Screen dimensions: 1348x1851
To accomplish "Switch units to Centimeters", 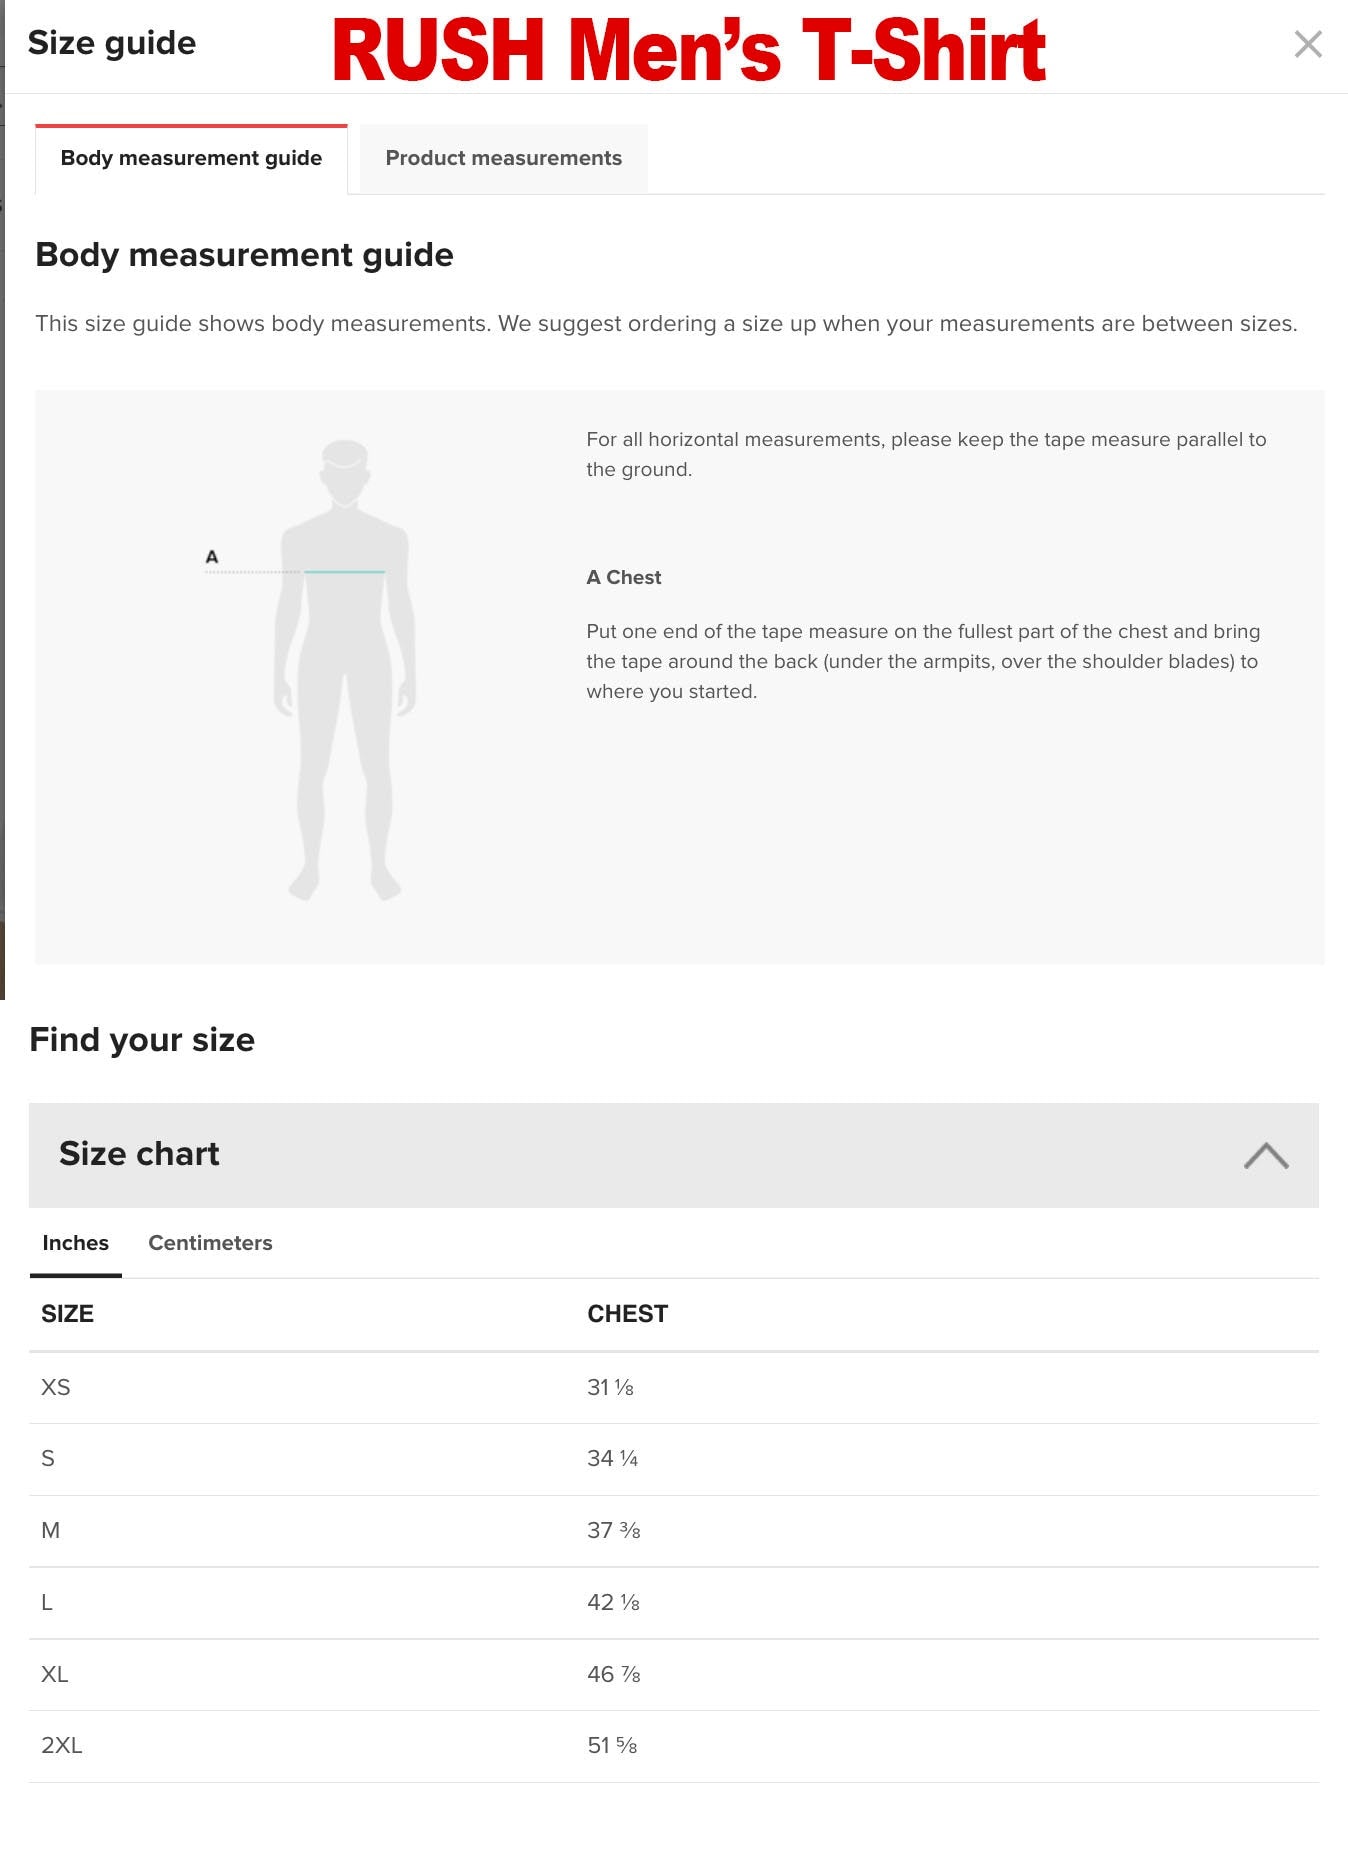I will (210, 1243).
